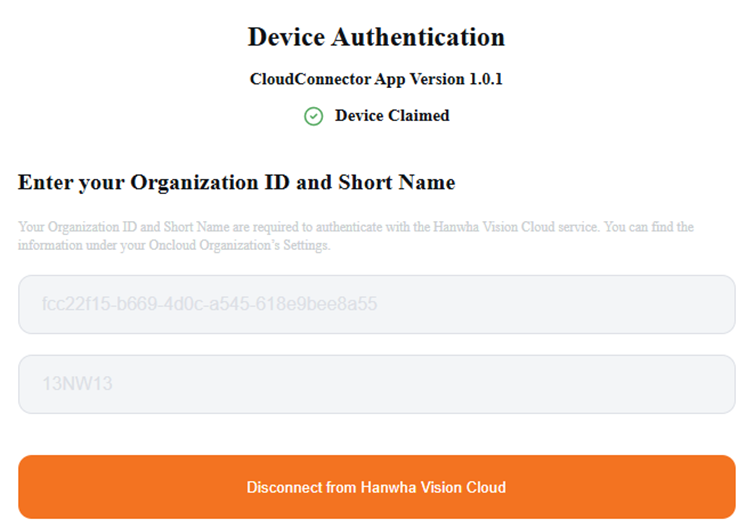746x528 pixels.
Task: Click the Device Claimed status text
Action: coord(392,116)
